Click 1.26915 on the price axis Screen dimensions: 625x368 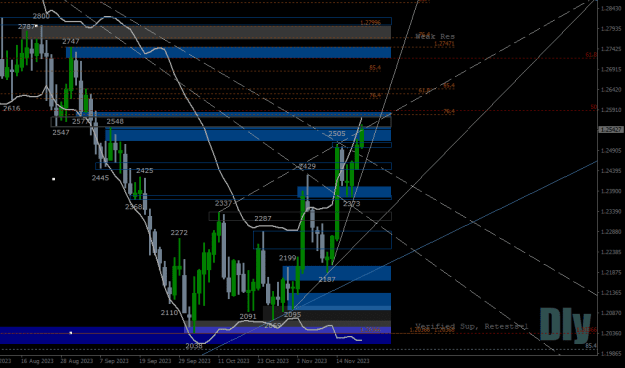tap(612, 69)
